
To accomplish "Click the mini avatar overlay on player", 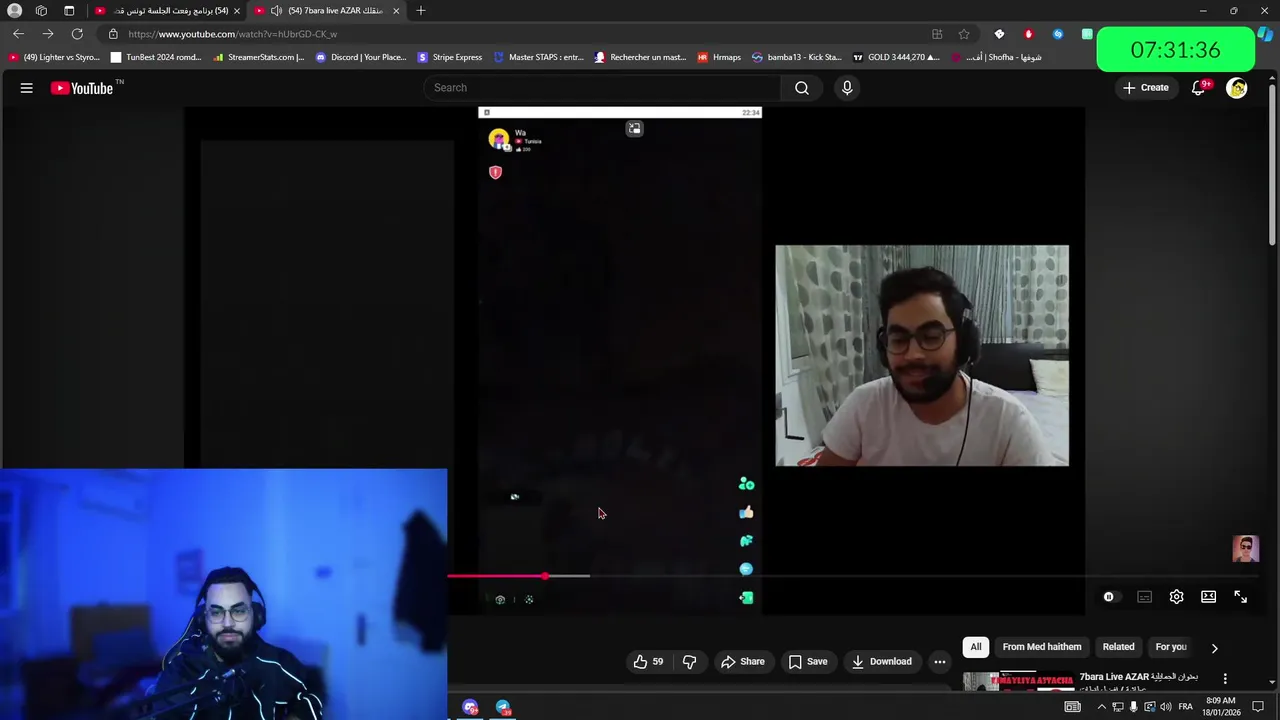I will (1246, 549).
